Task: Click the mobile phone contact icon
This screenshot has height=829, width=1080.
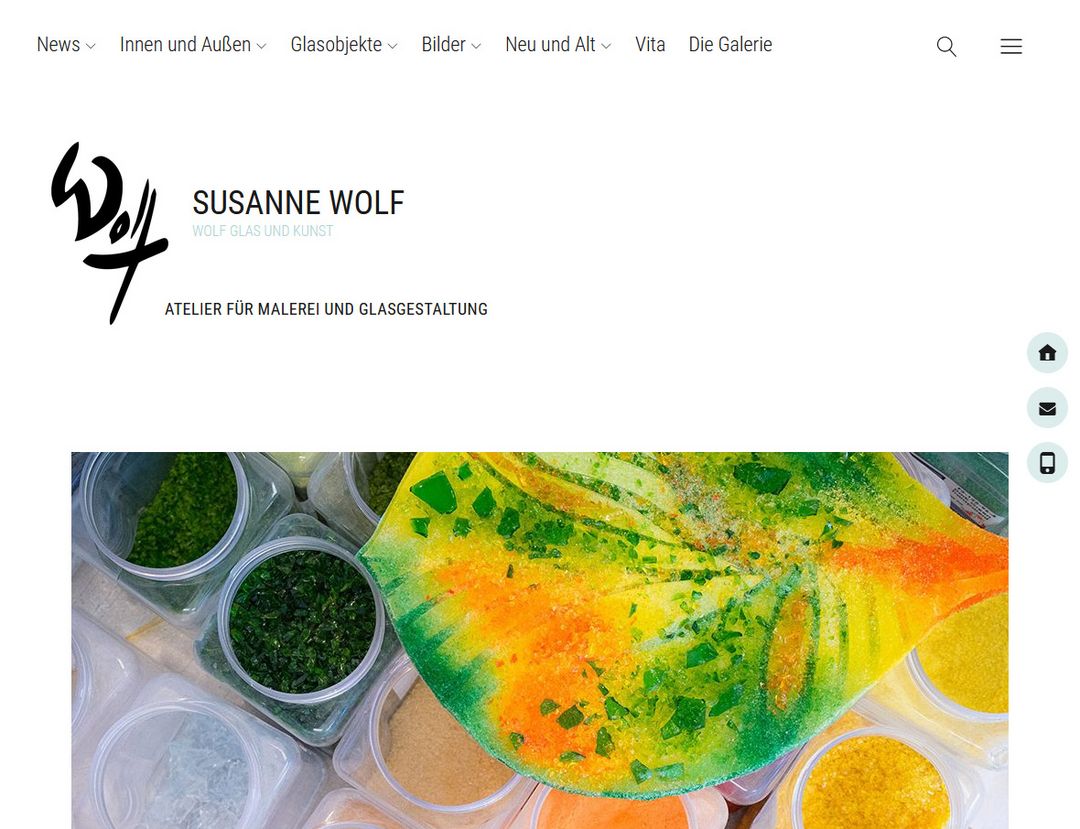Action: 1047,463
